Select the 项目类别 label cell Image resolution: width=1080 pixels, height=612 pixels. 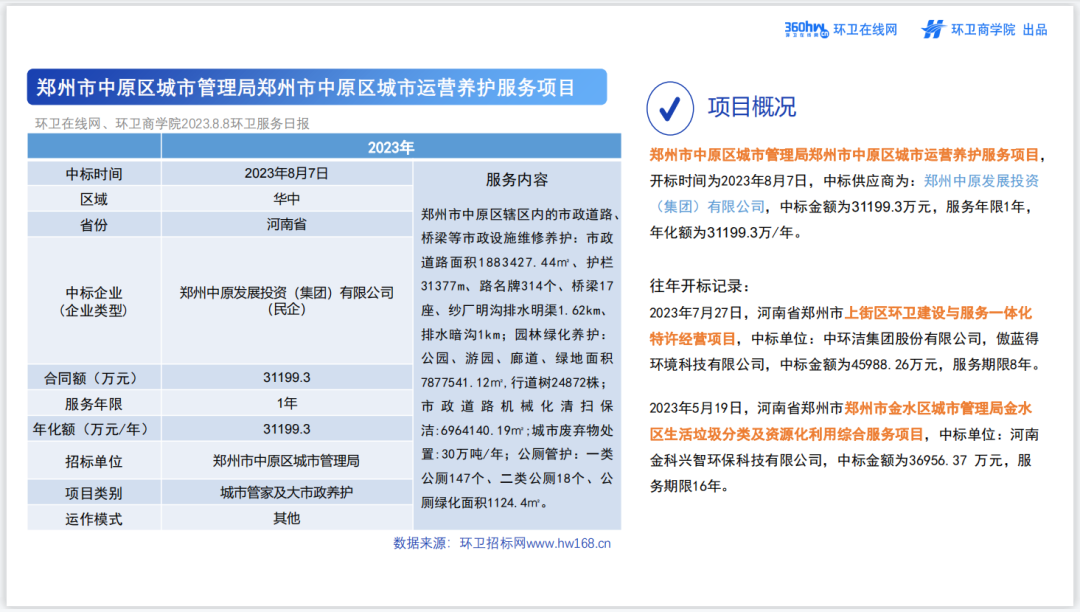click(94, 493)
